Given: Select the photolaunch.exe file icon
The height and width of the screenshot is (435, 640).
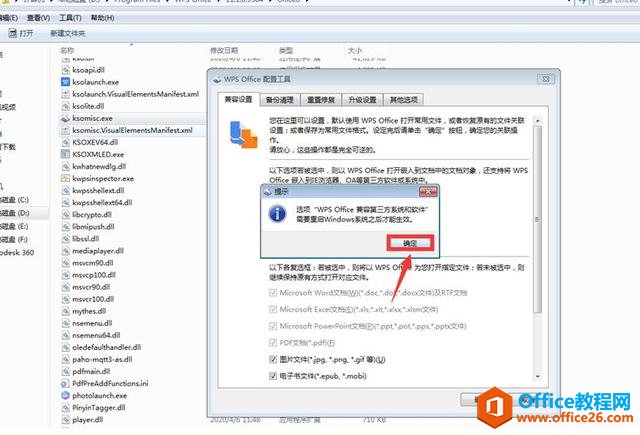Looking at the screenshot, I should (65, 395).
